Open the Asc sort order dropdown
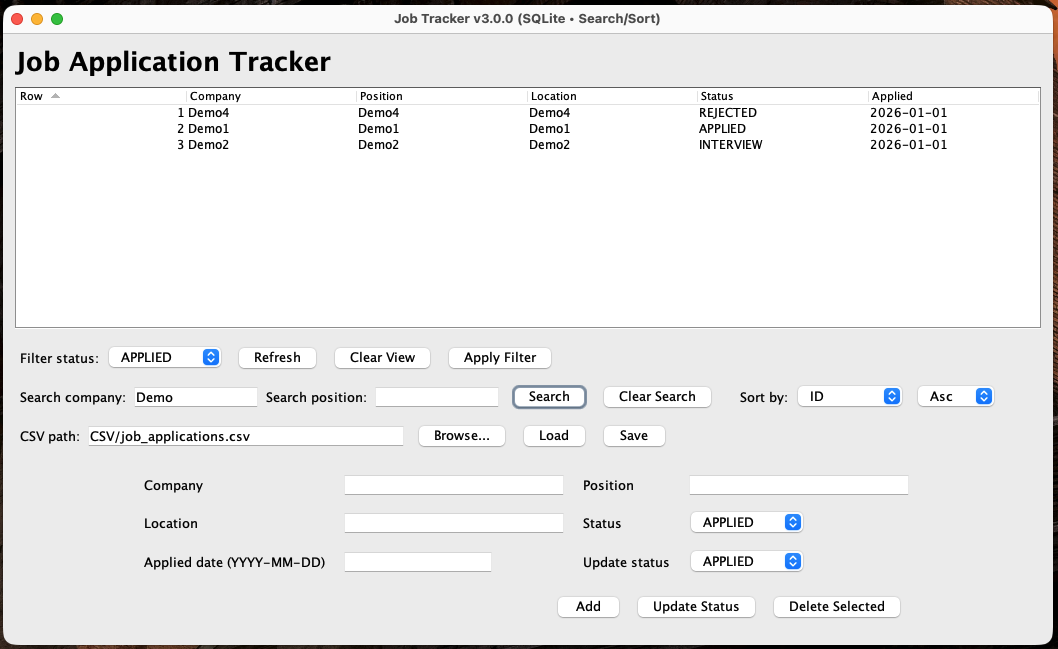 [955, 396]
